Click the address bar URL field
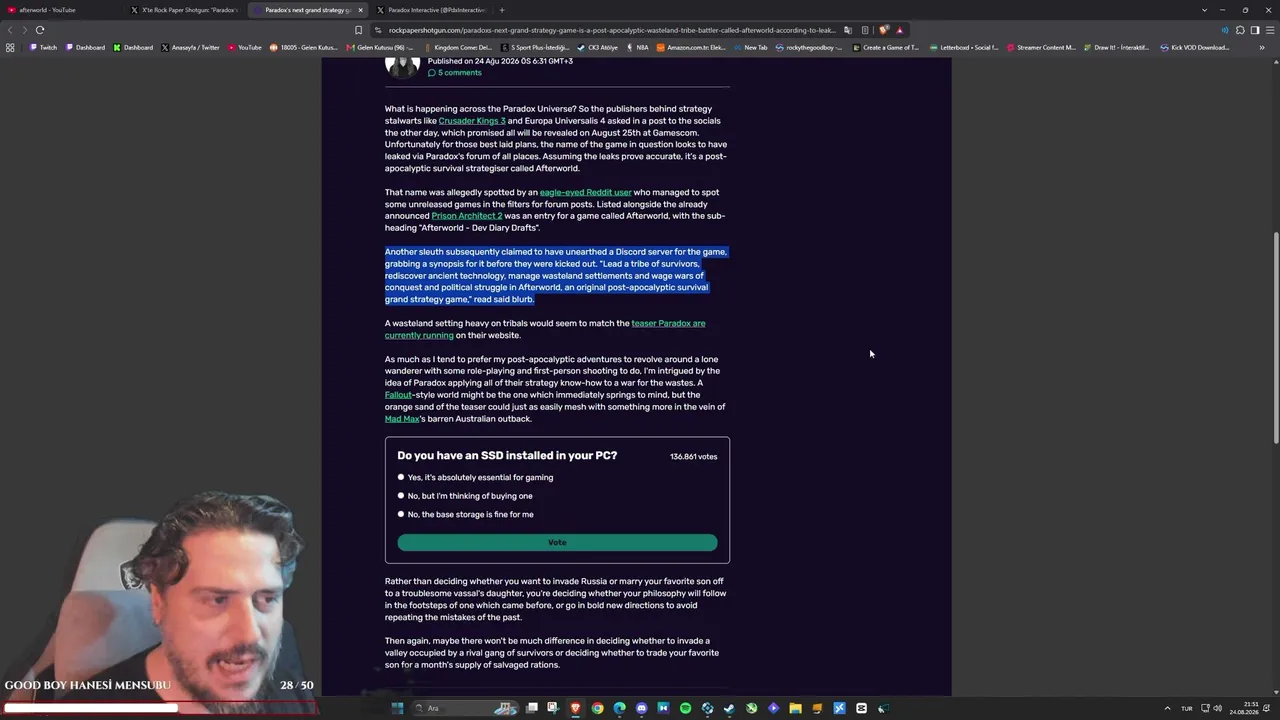 (x=610, y=30)
